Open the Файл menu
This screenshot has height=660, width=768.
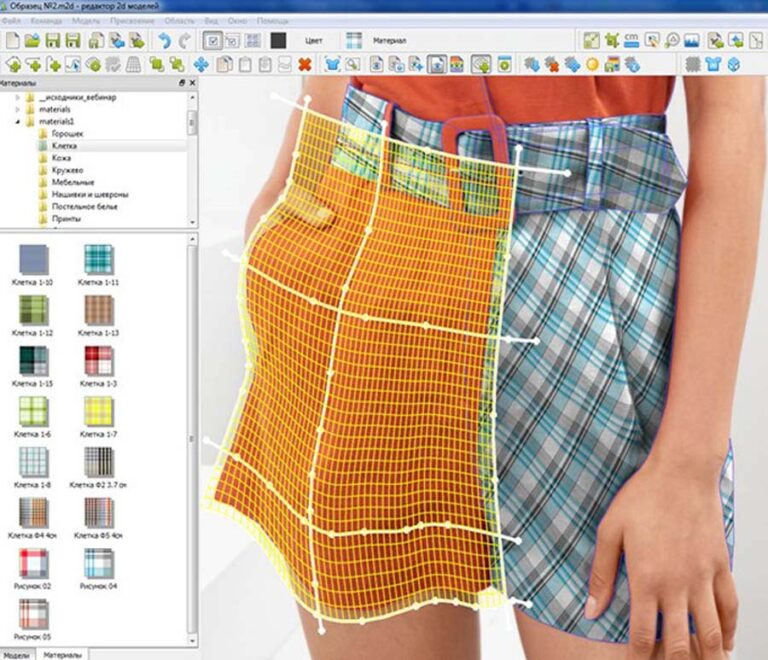pyautogui.click(x=11, y=21)
